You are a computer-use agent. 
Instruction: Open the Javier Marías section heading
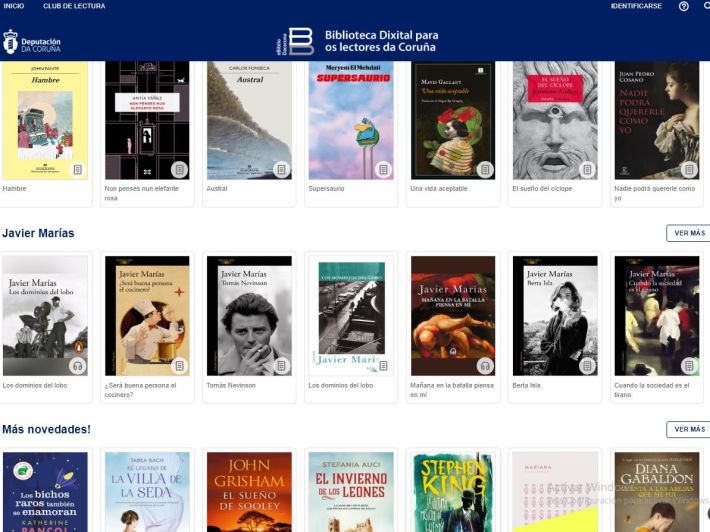click(38, 233)
